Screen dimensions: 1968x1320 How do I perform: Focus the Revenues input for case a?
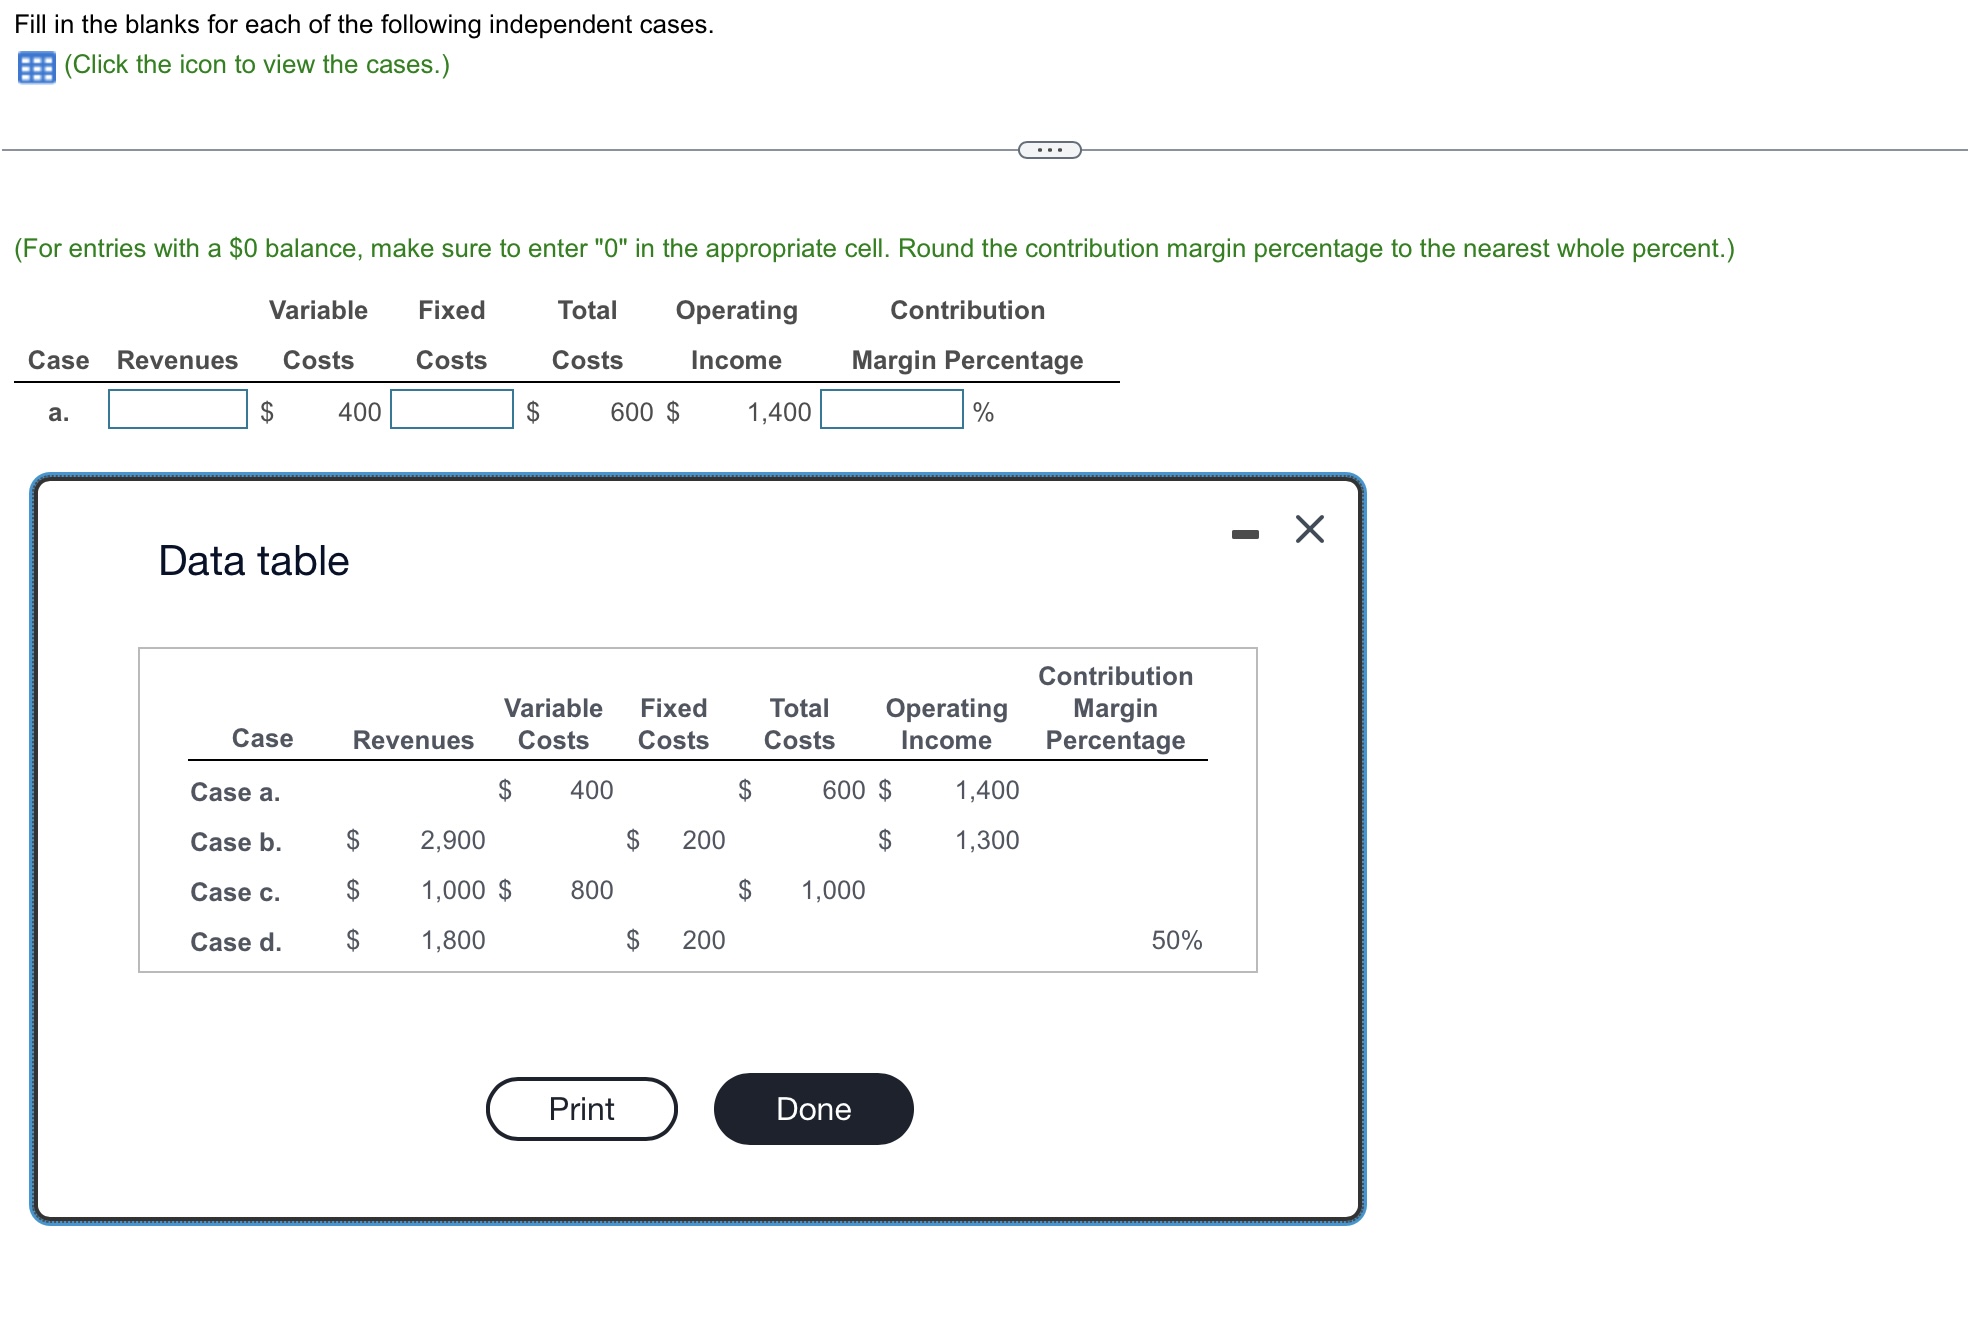point(178,410)
